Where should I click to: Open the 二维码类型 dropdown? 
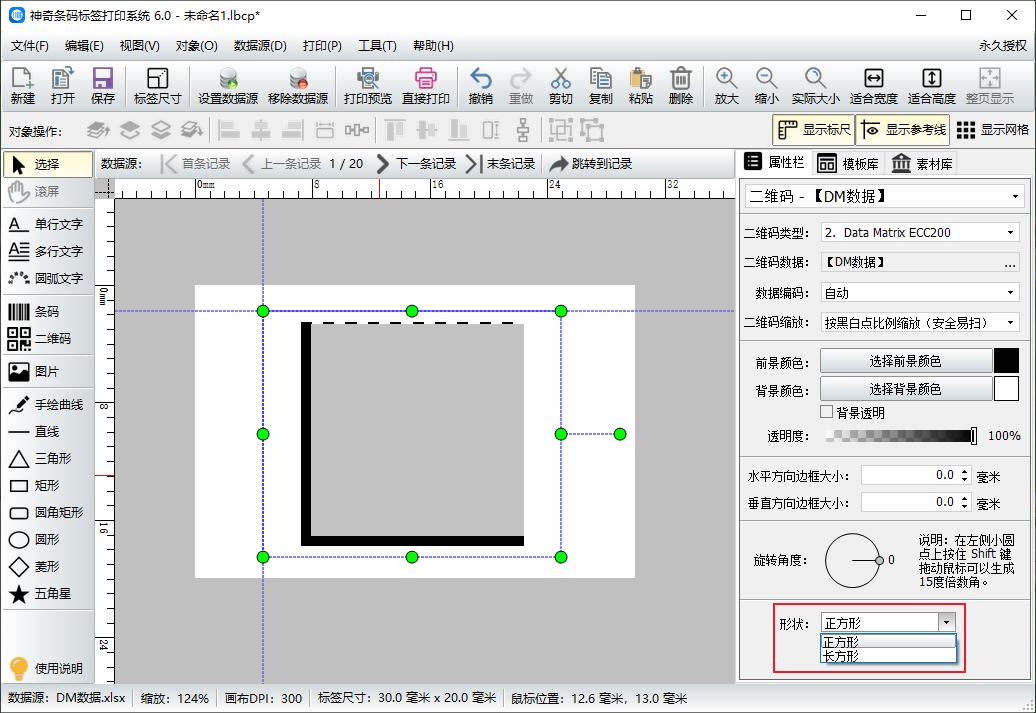[919, 232]
